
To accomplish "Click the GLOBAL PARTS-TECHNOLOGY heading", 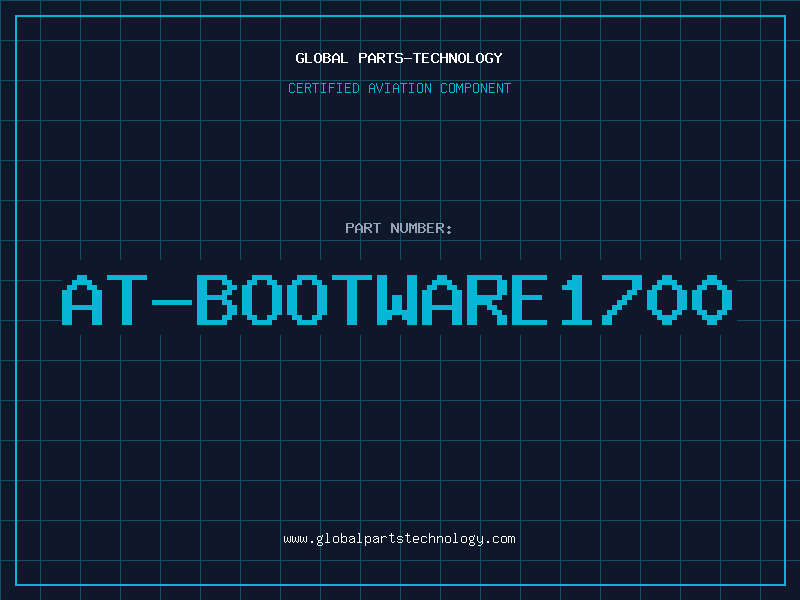I will [x=399, y=58].
